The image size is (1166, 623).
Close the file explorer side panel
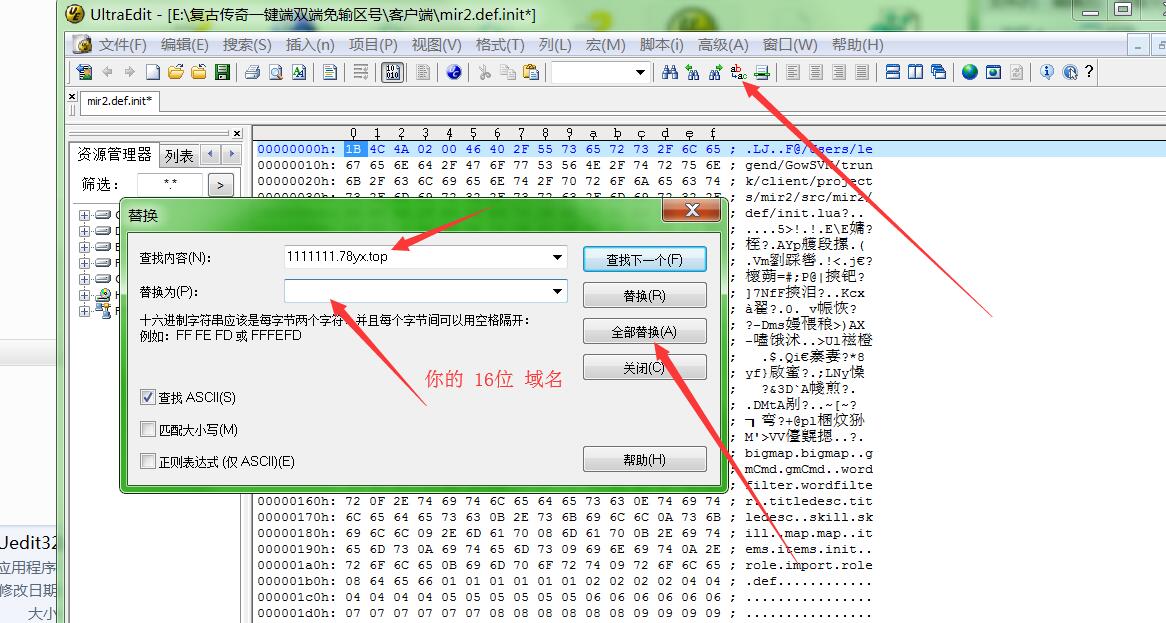tap(237, 134)
